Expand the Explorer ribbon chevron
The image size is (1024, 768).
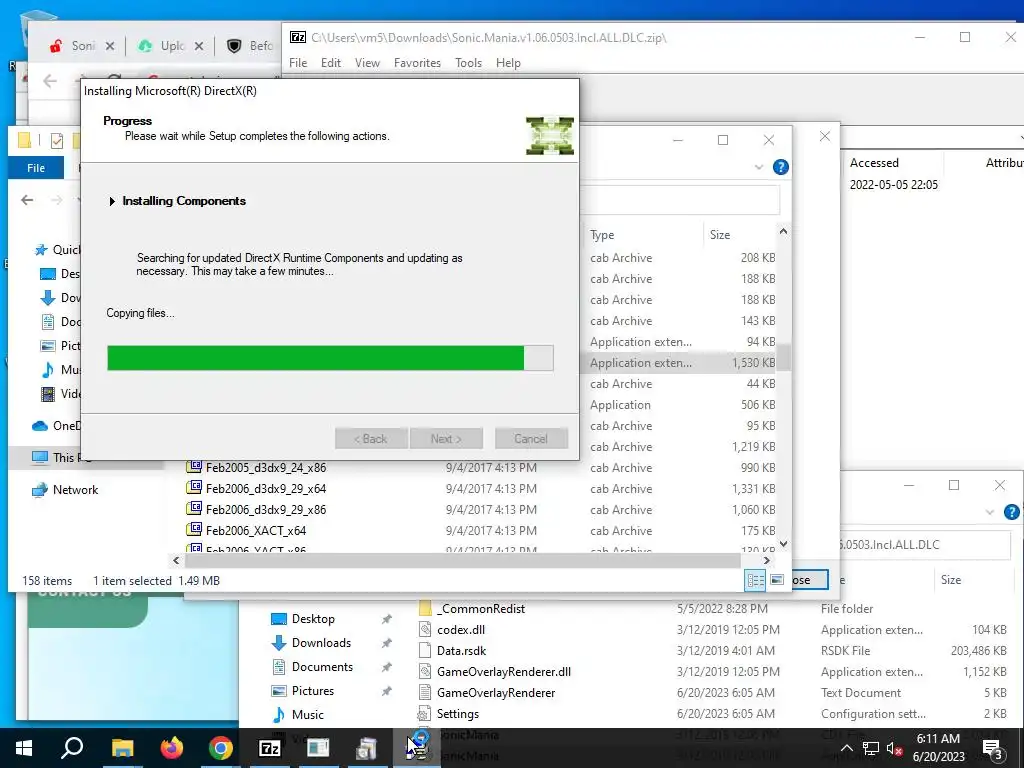tap(759, 167)
